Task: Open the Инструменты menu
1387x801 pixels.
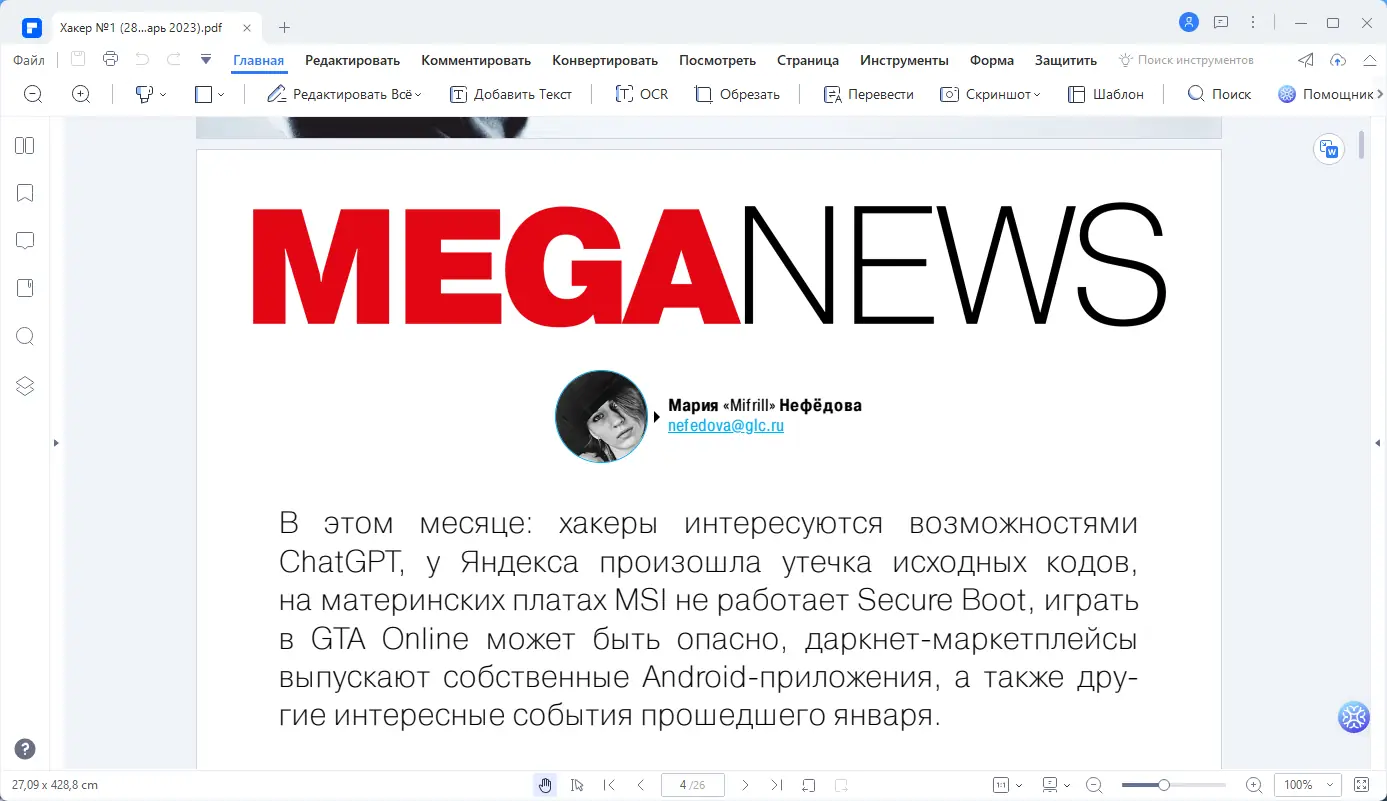Action: [x=903, y=60]
